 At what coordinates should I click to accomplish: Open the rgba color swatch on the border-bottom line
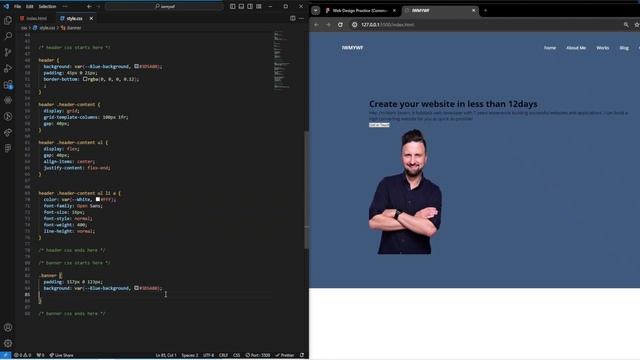85,79
